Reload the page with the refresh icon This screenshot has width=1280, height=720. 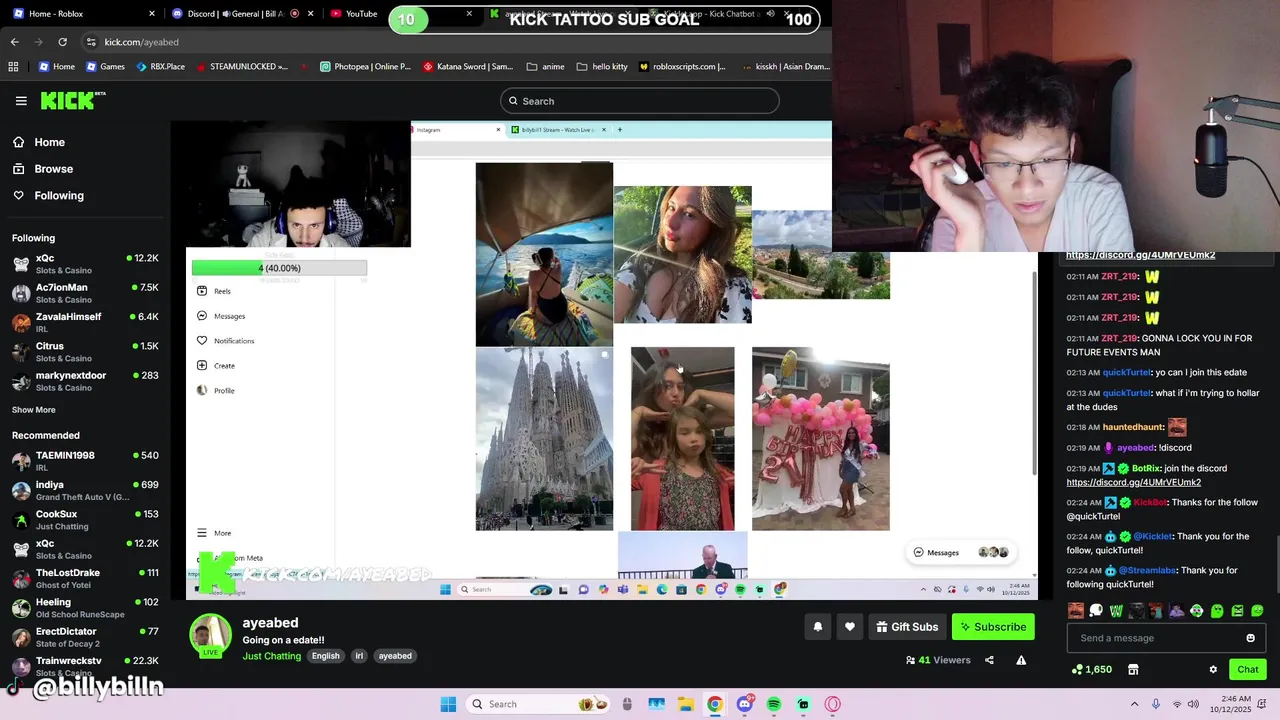click(62, 42)
